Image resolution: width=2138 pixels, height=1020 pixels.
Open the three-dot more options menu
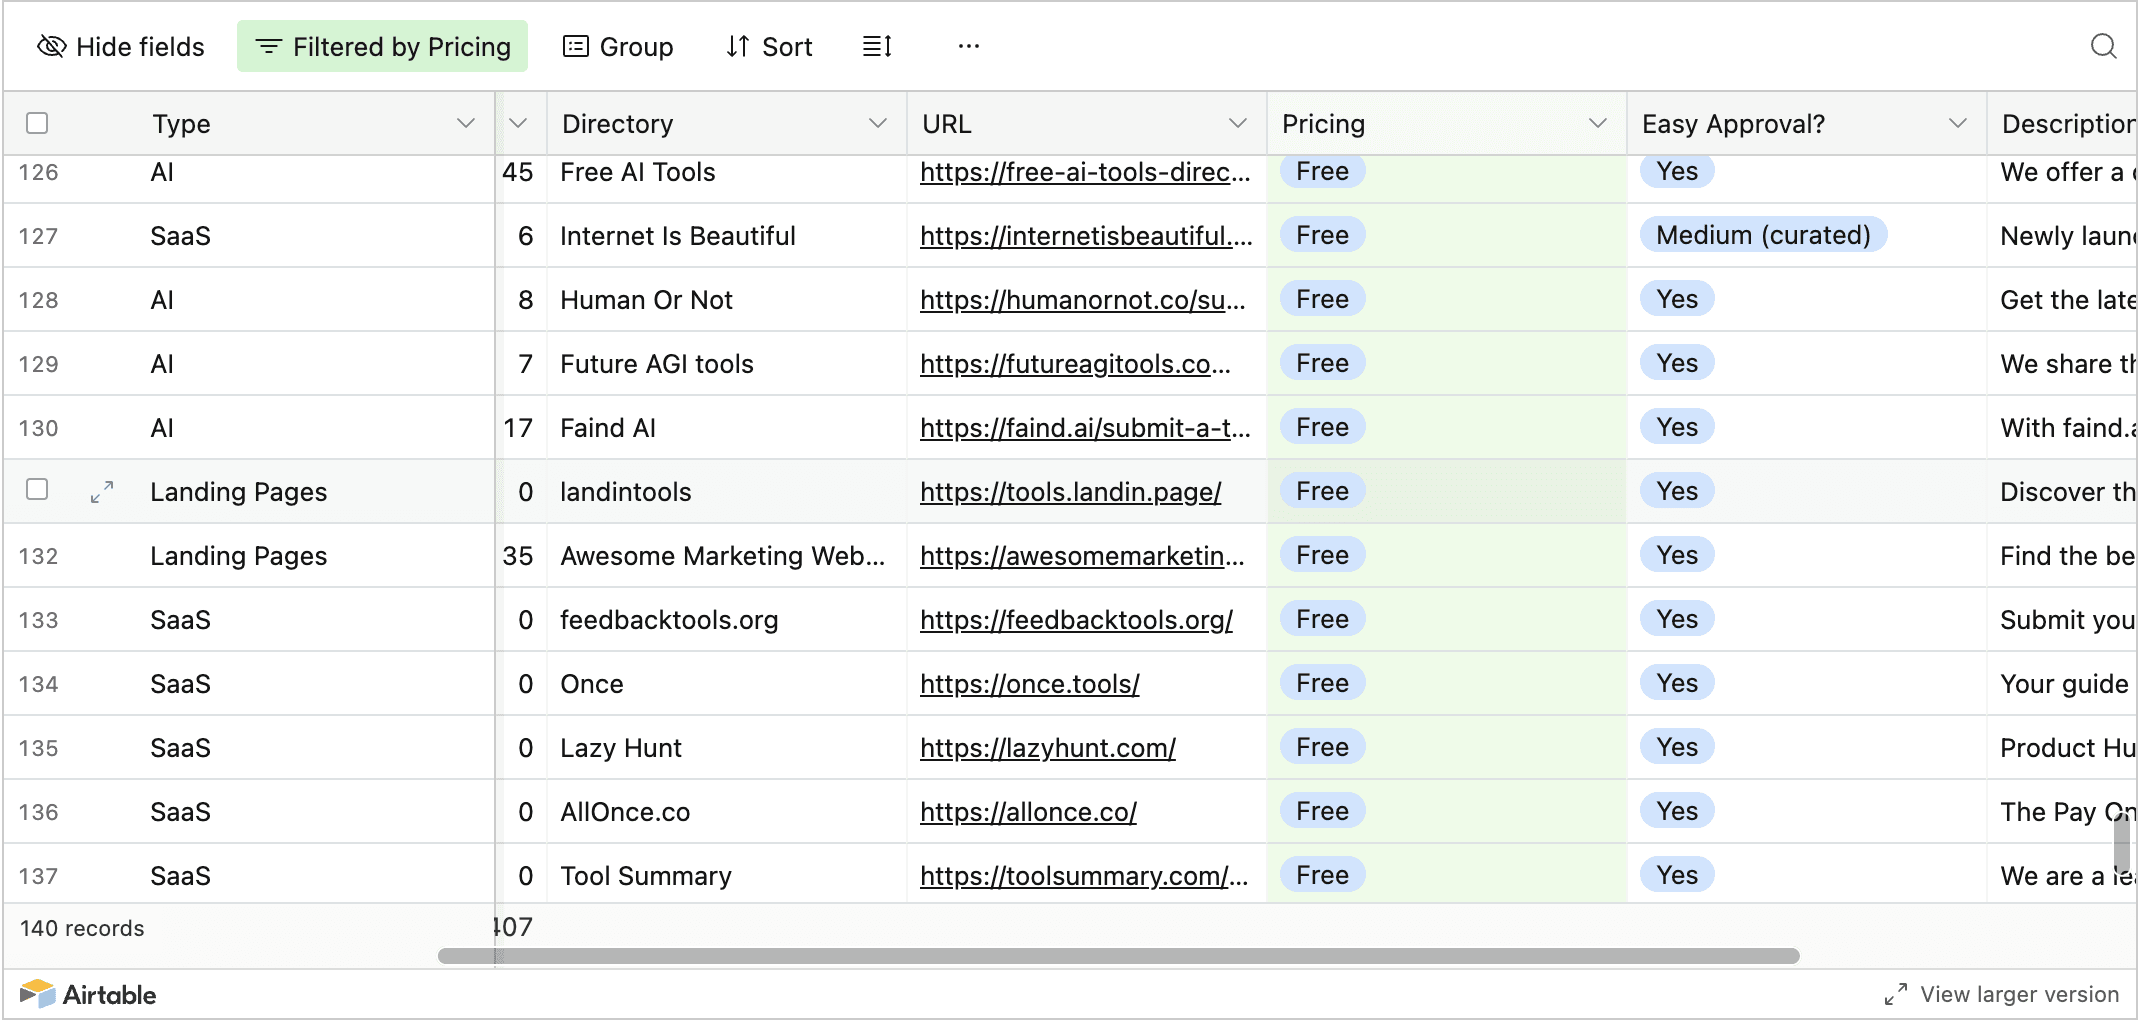[x=968, y=47]
